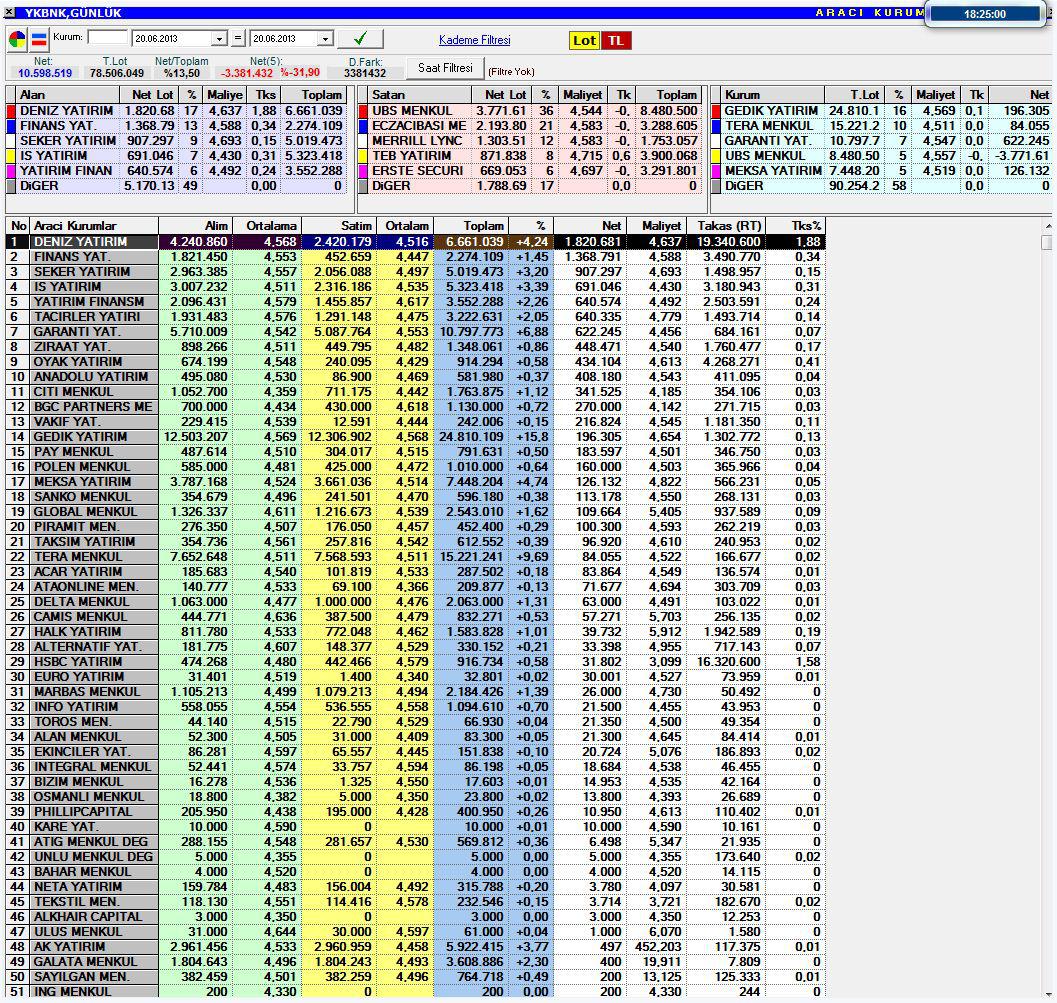
Task: Click magenta swatch beside ERSTE SECURI
Action: point(363,171)
